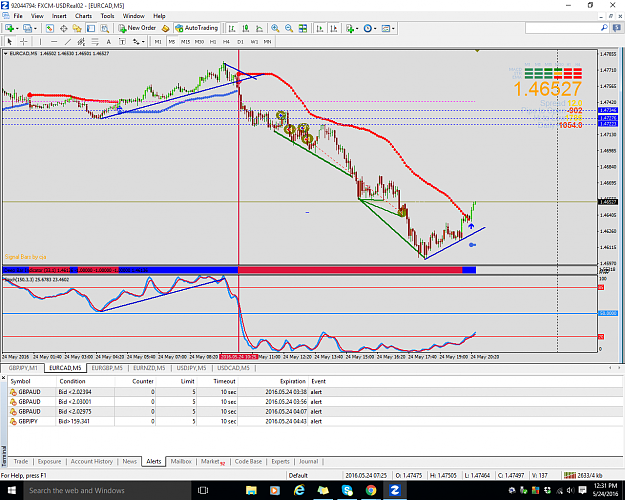Zoom in on the chart
Viewport: 625px width, 500px height.
(275, 28)
